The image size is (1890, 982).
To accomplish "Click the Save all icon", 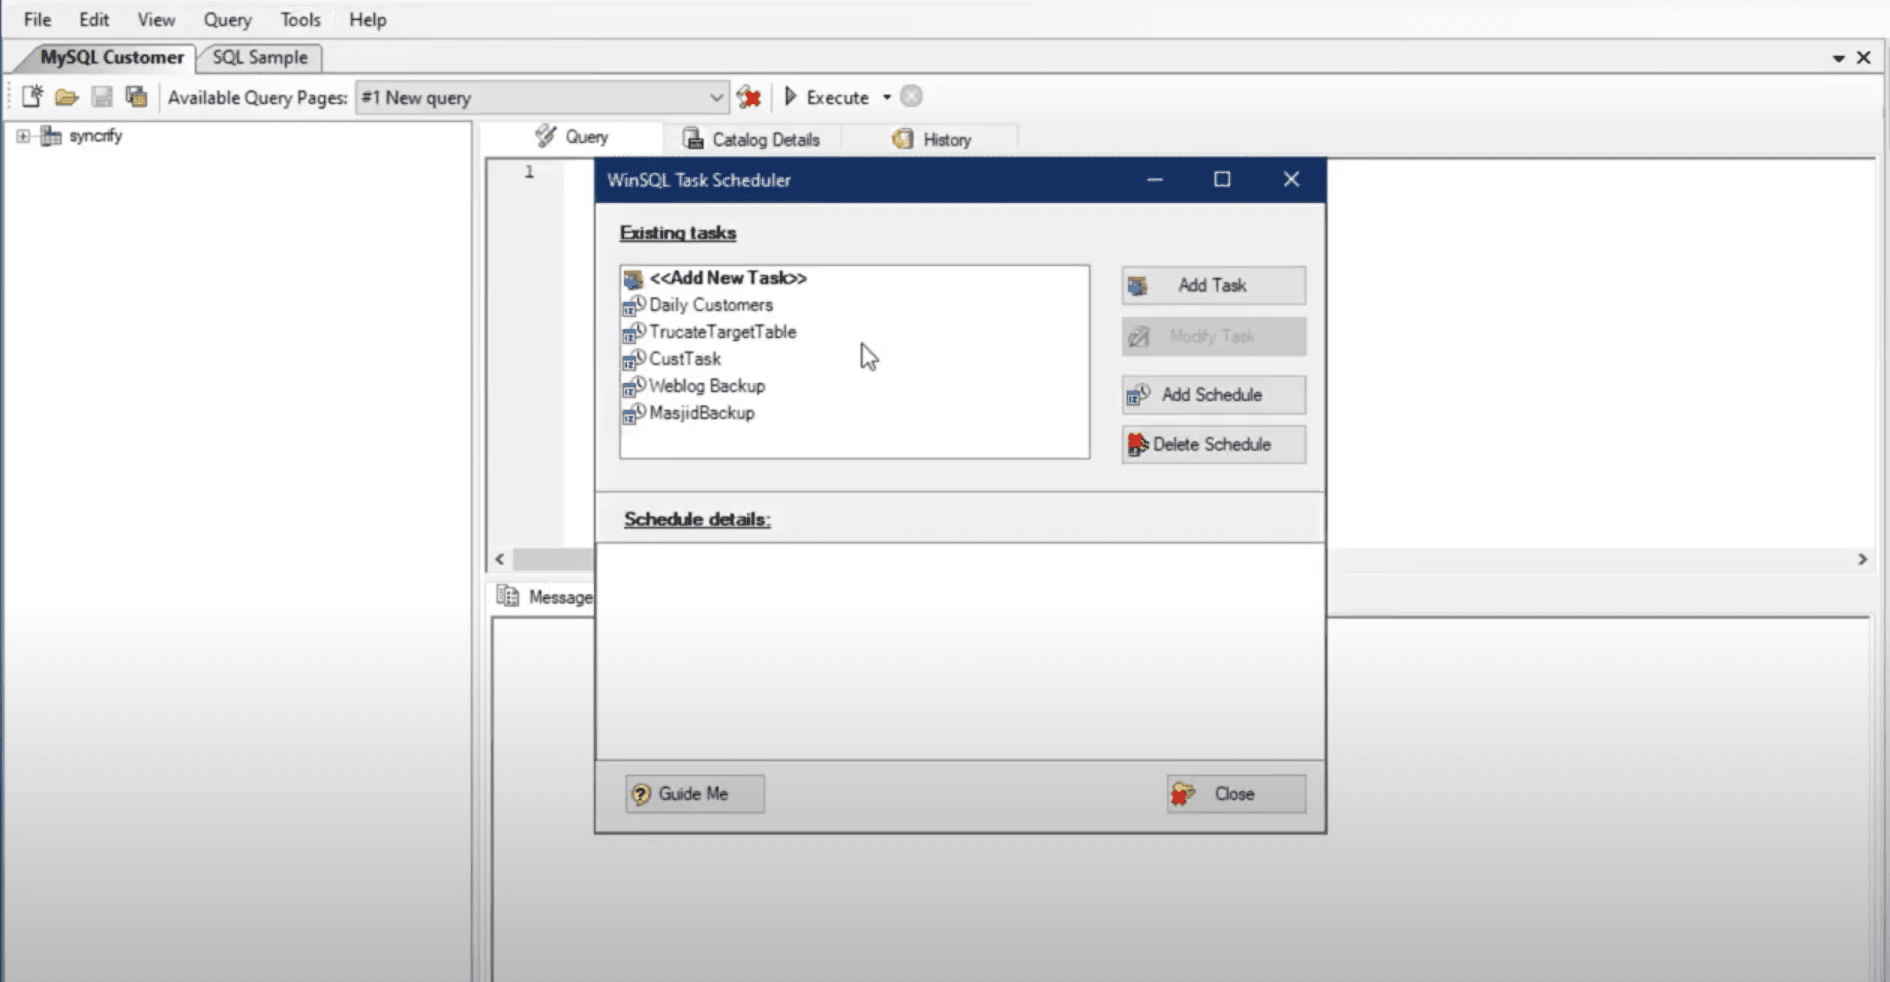I will [136, 97].
